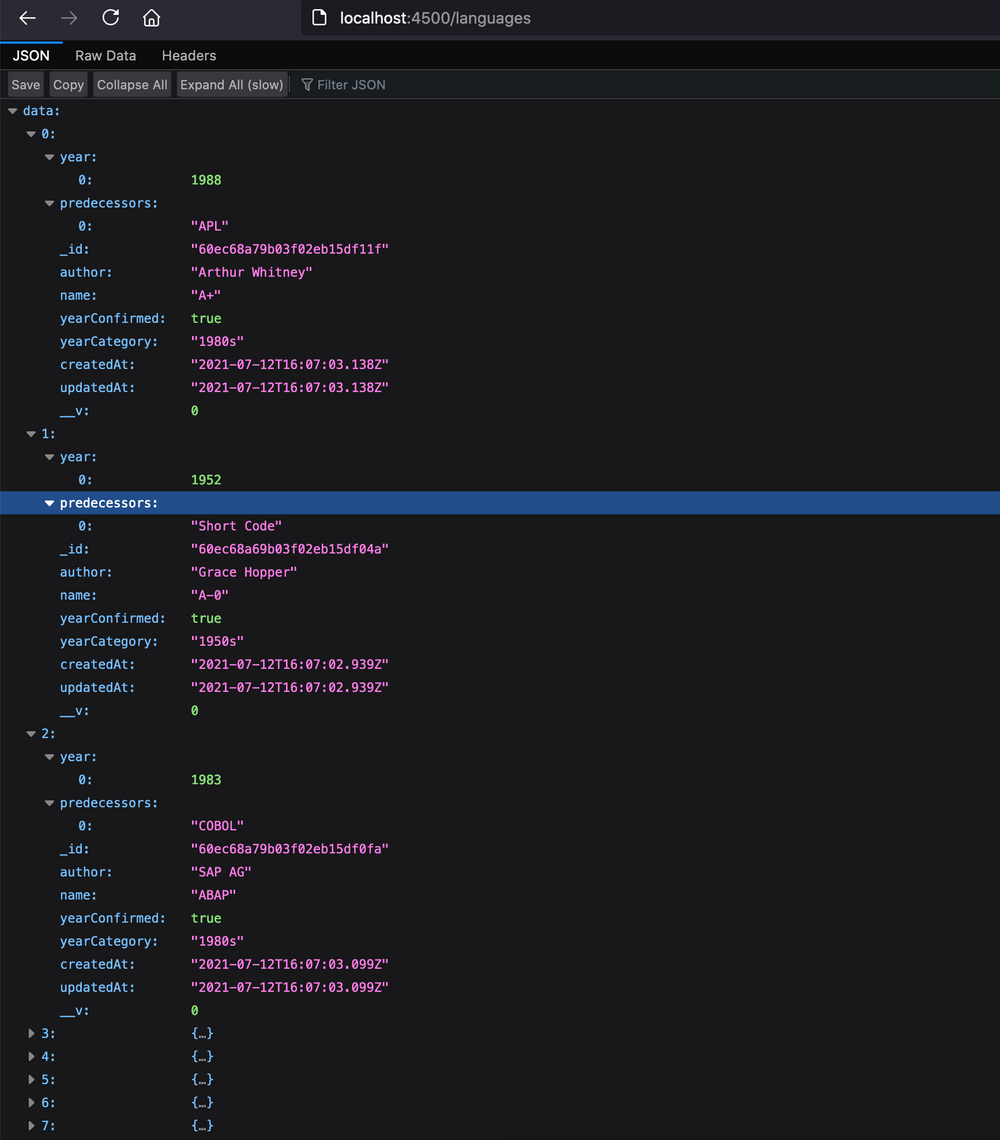Image resolution: width=1000 pixels, height=1140 pixels.
Task: Collapse the year array under item 2
Action: [x=49, y=756]
